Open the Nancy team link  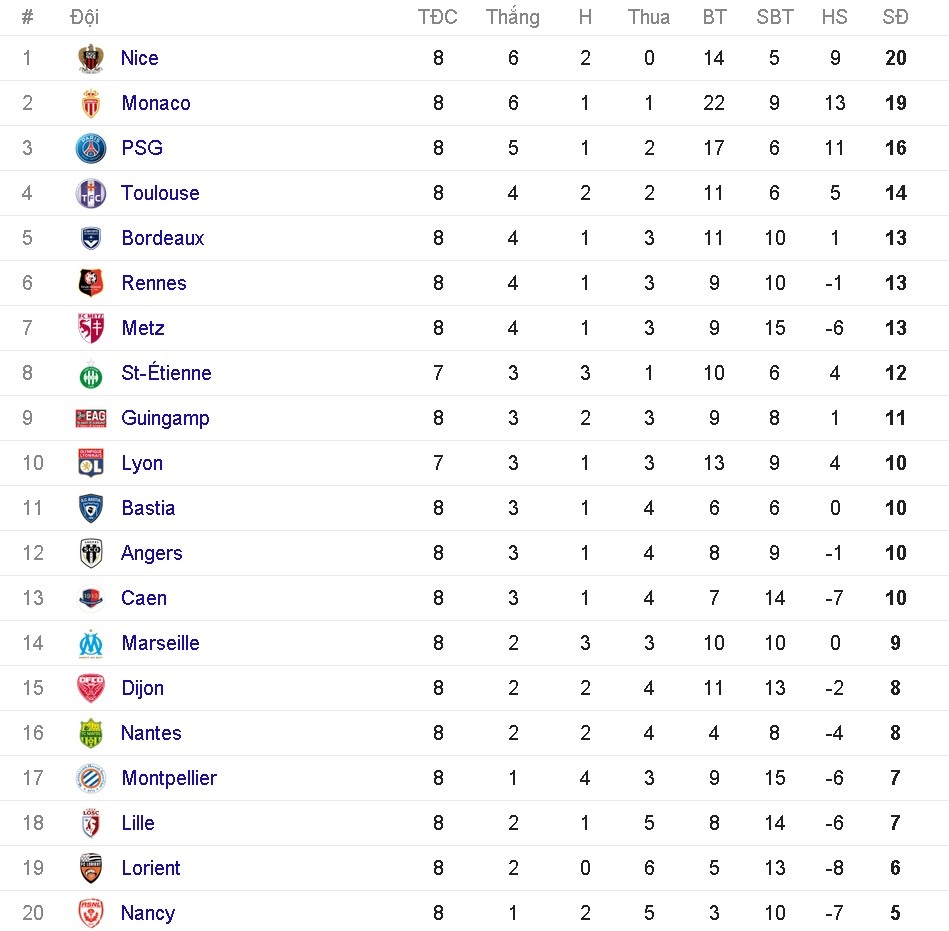click(148, 913)
